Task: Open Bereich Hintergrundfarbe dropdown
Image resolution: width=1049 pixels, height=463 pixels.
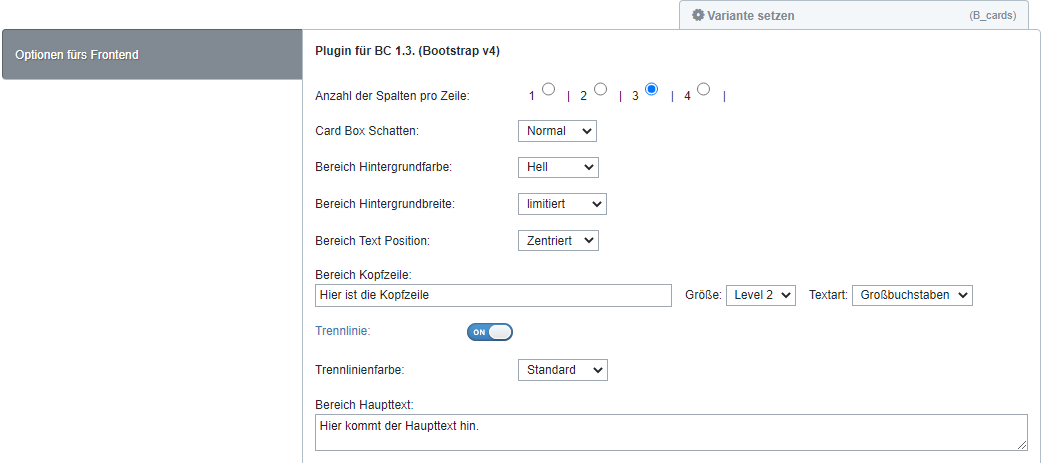Action: click(558, 167)
